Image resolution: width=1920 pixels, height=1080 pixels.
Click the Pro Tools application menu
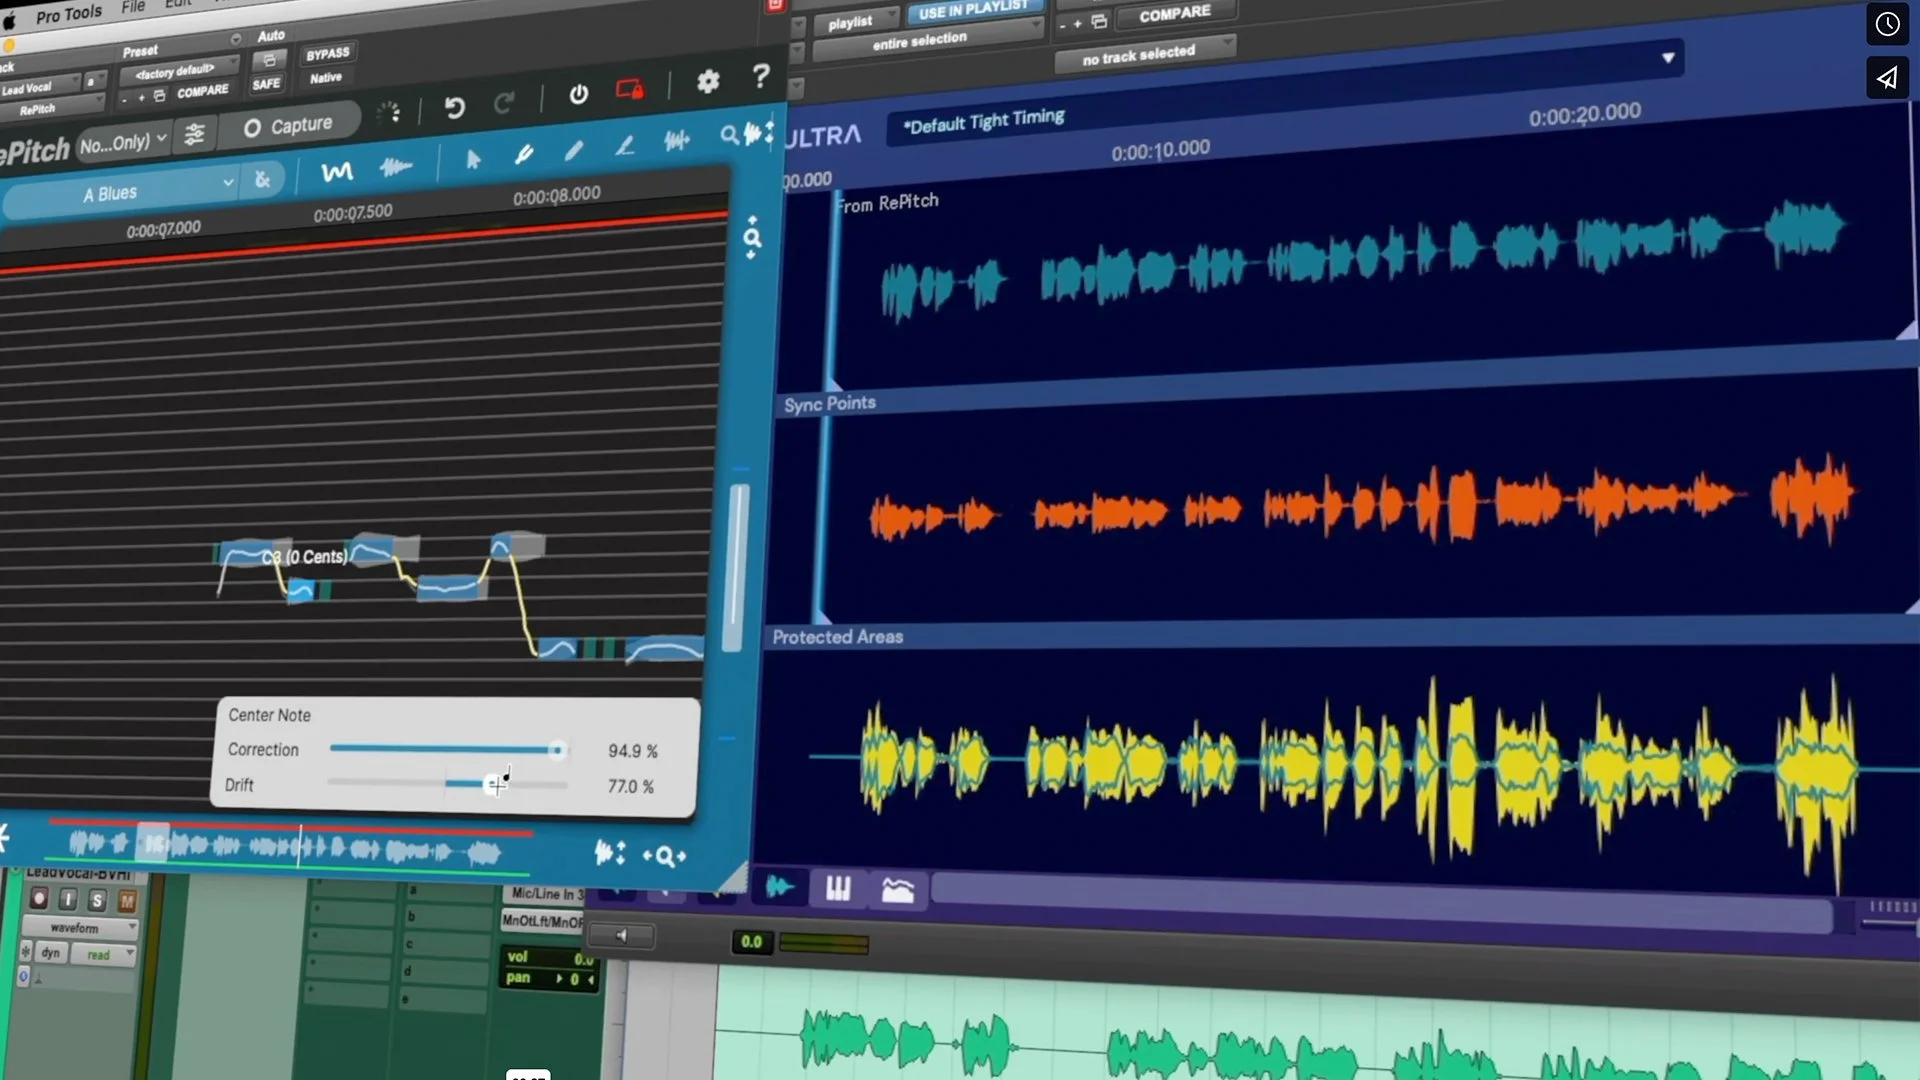click(68, 14)
